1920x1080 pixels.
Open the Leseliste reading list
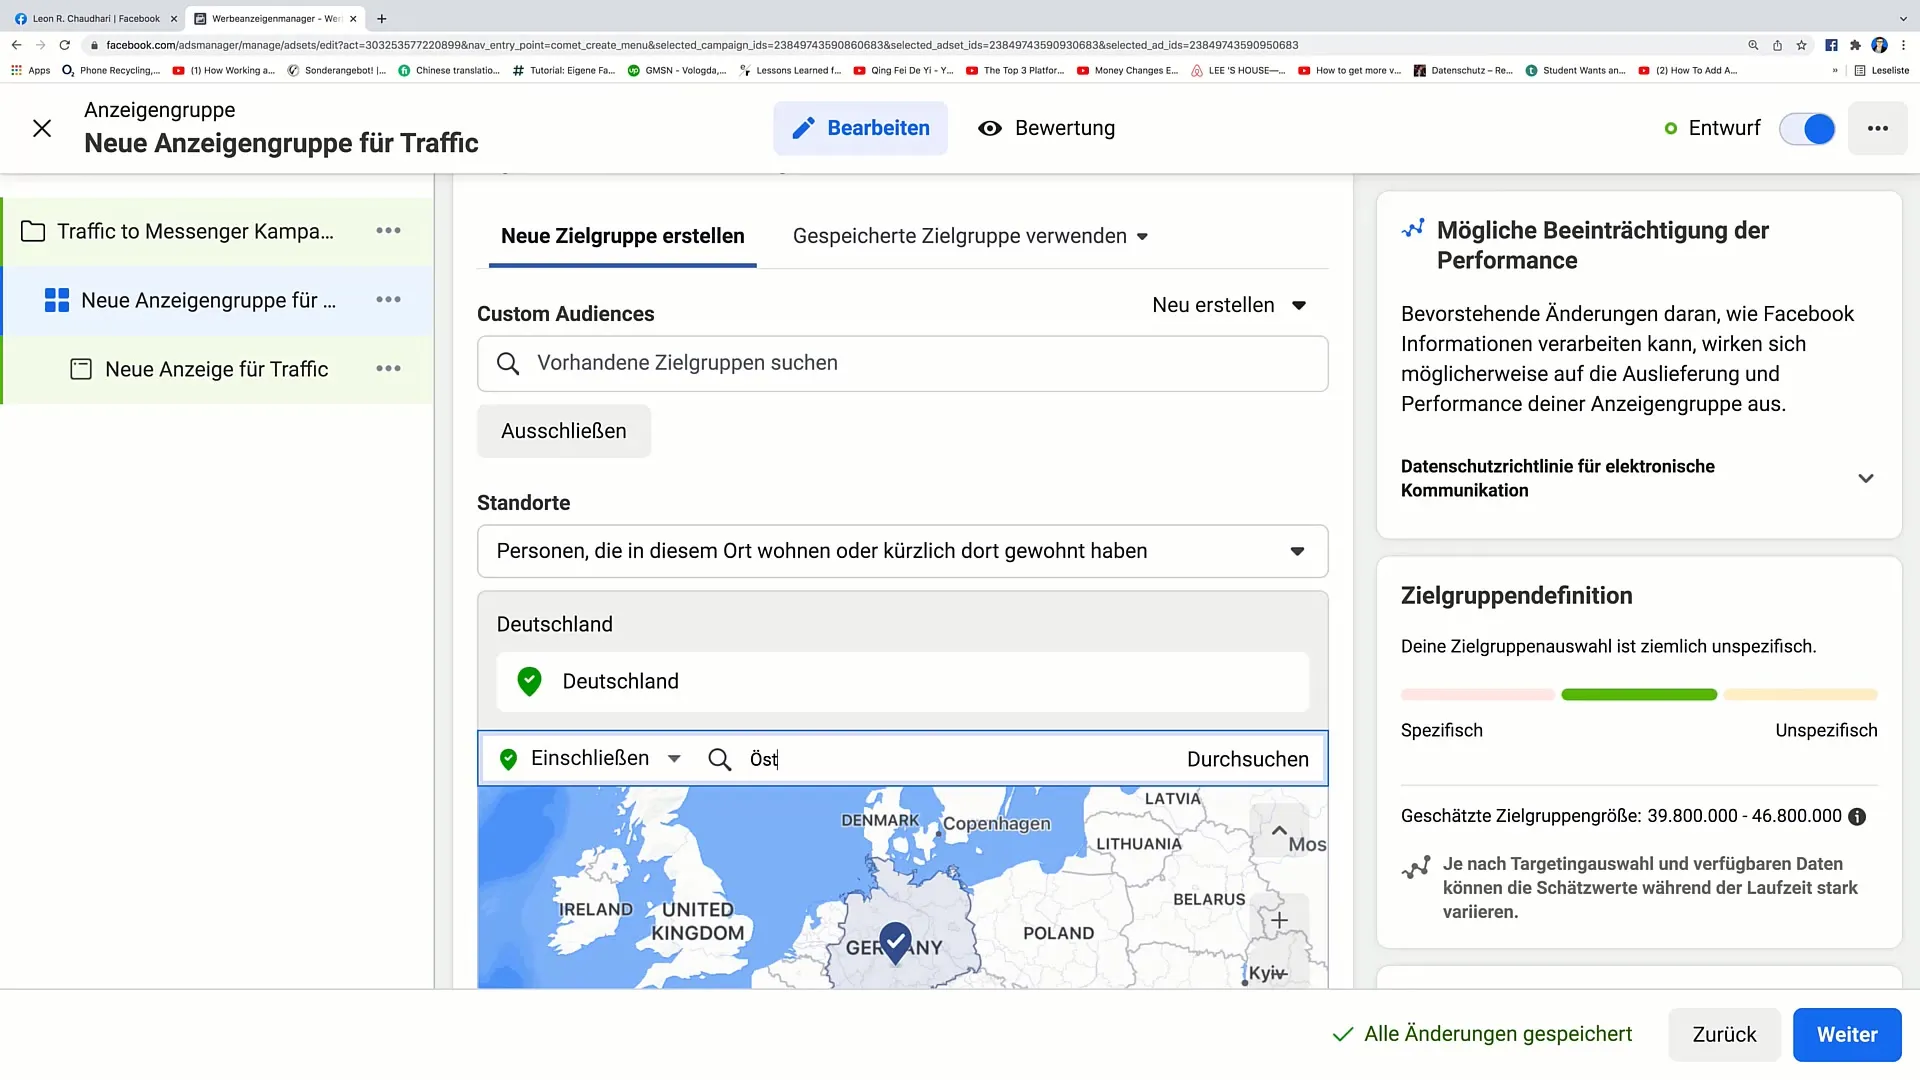pyautogui.click(x=1882, y=70)
